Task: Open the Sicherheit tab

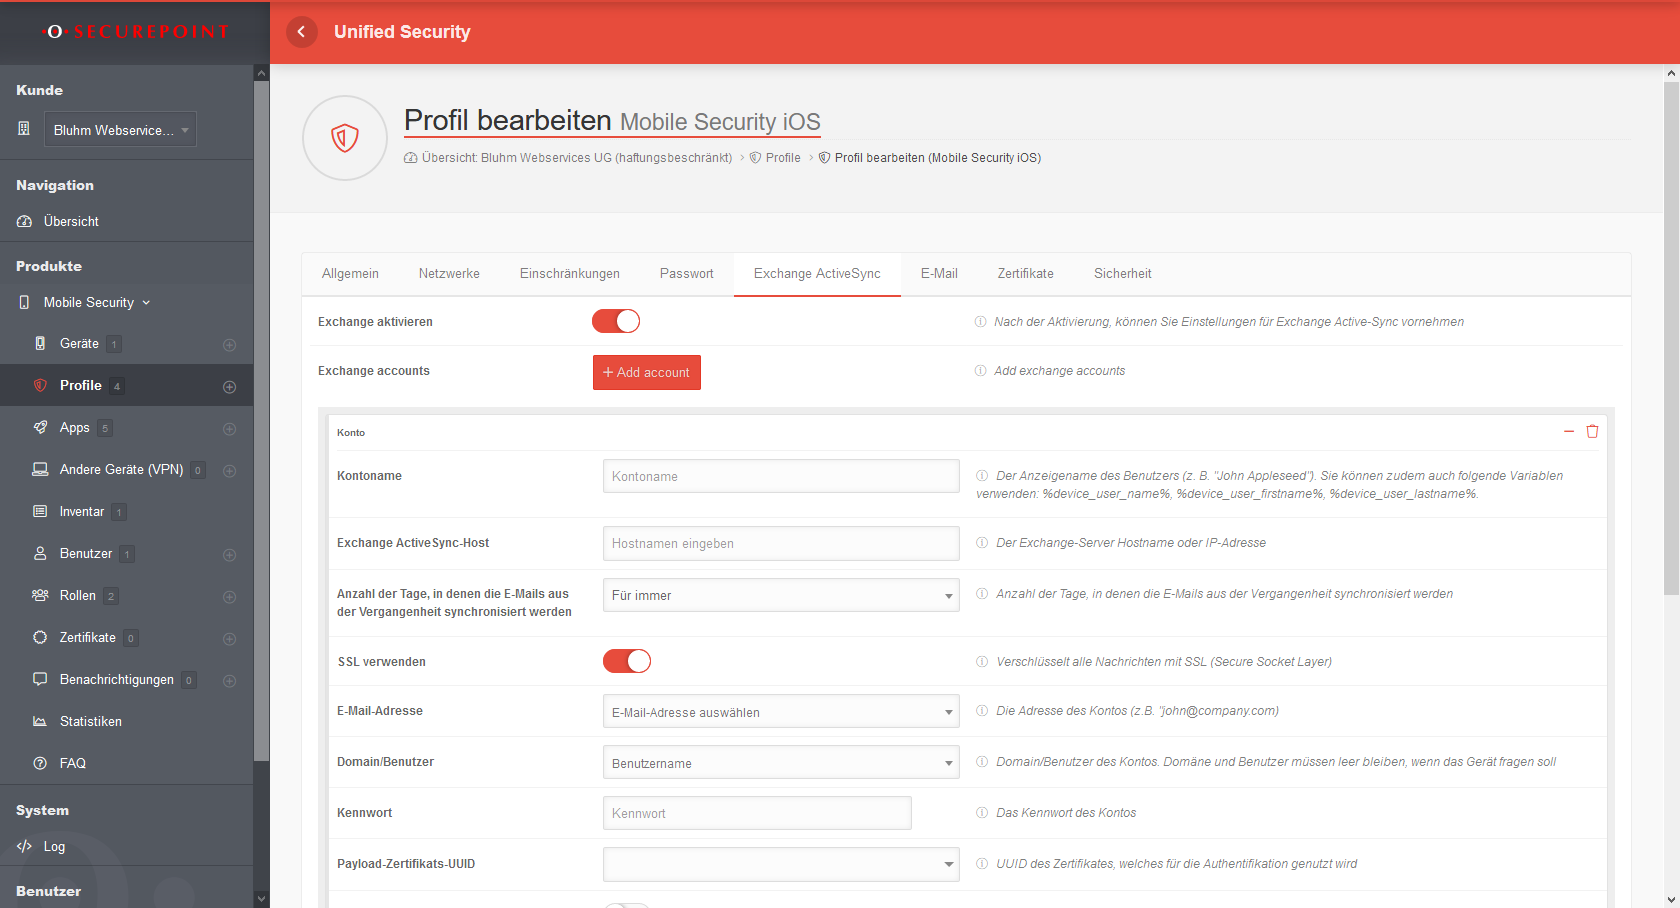Action: [x=1122, y=274]
